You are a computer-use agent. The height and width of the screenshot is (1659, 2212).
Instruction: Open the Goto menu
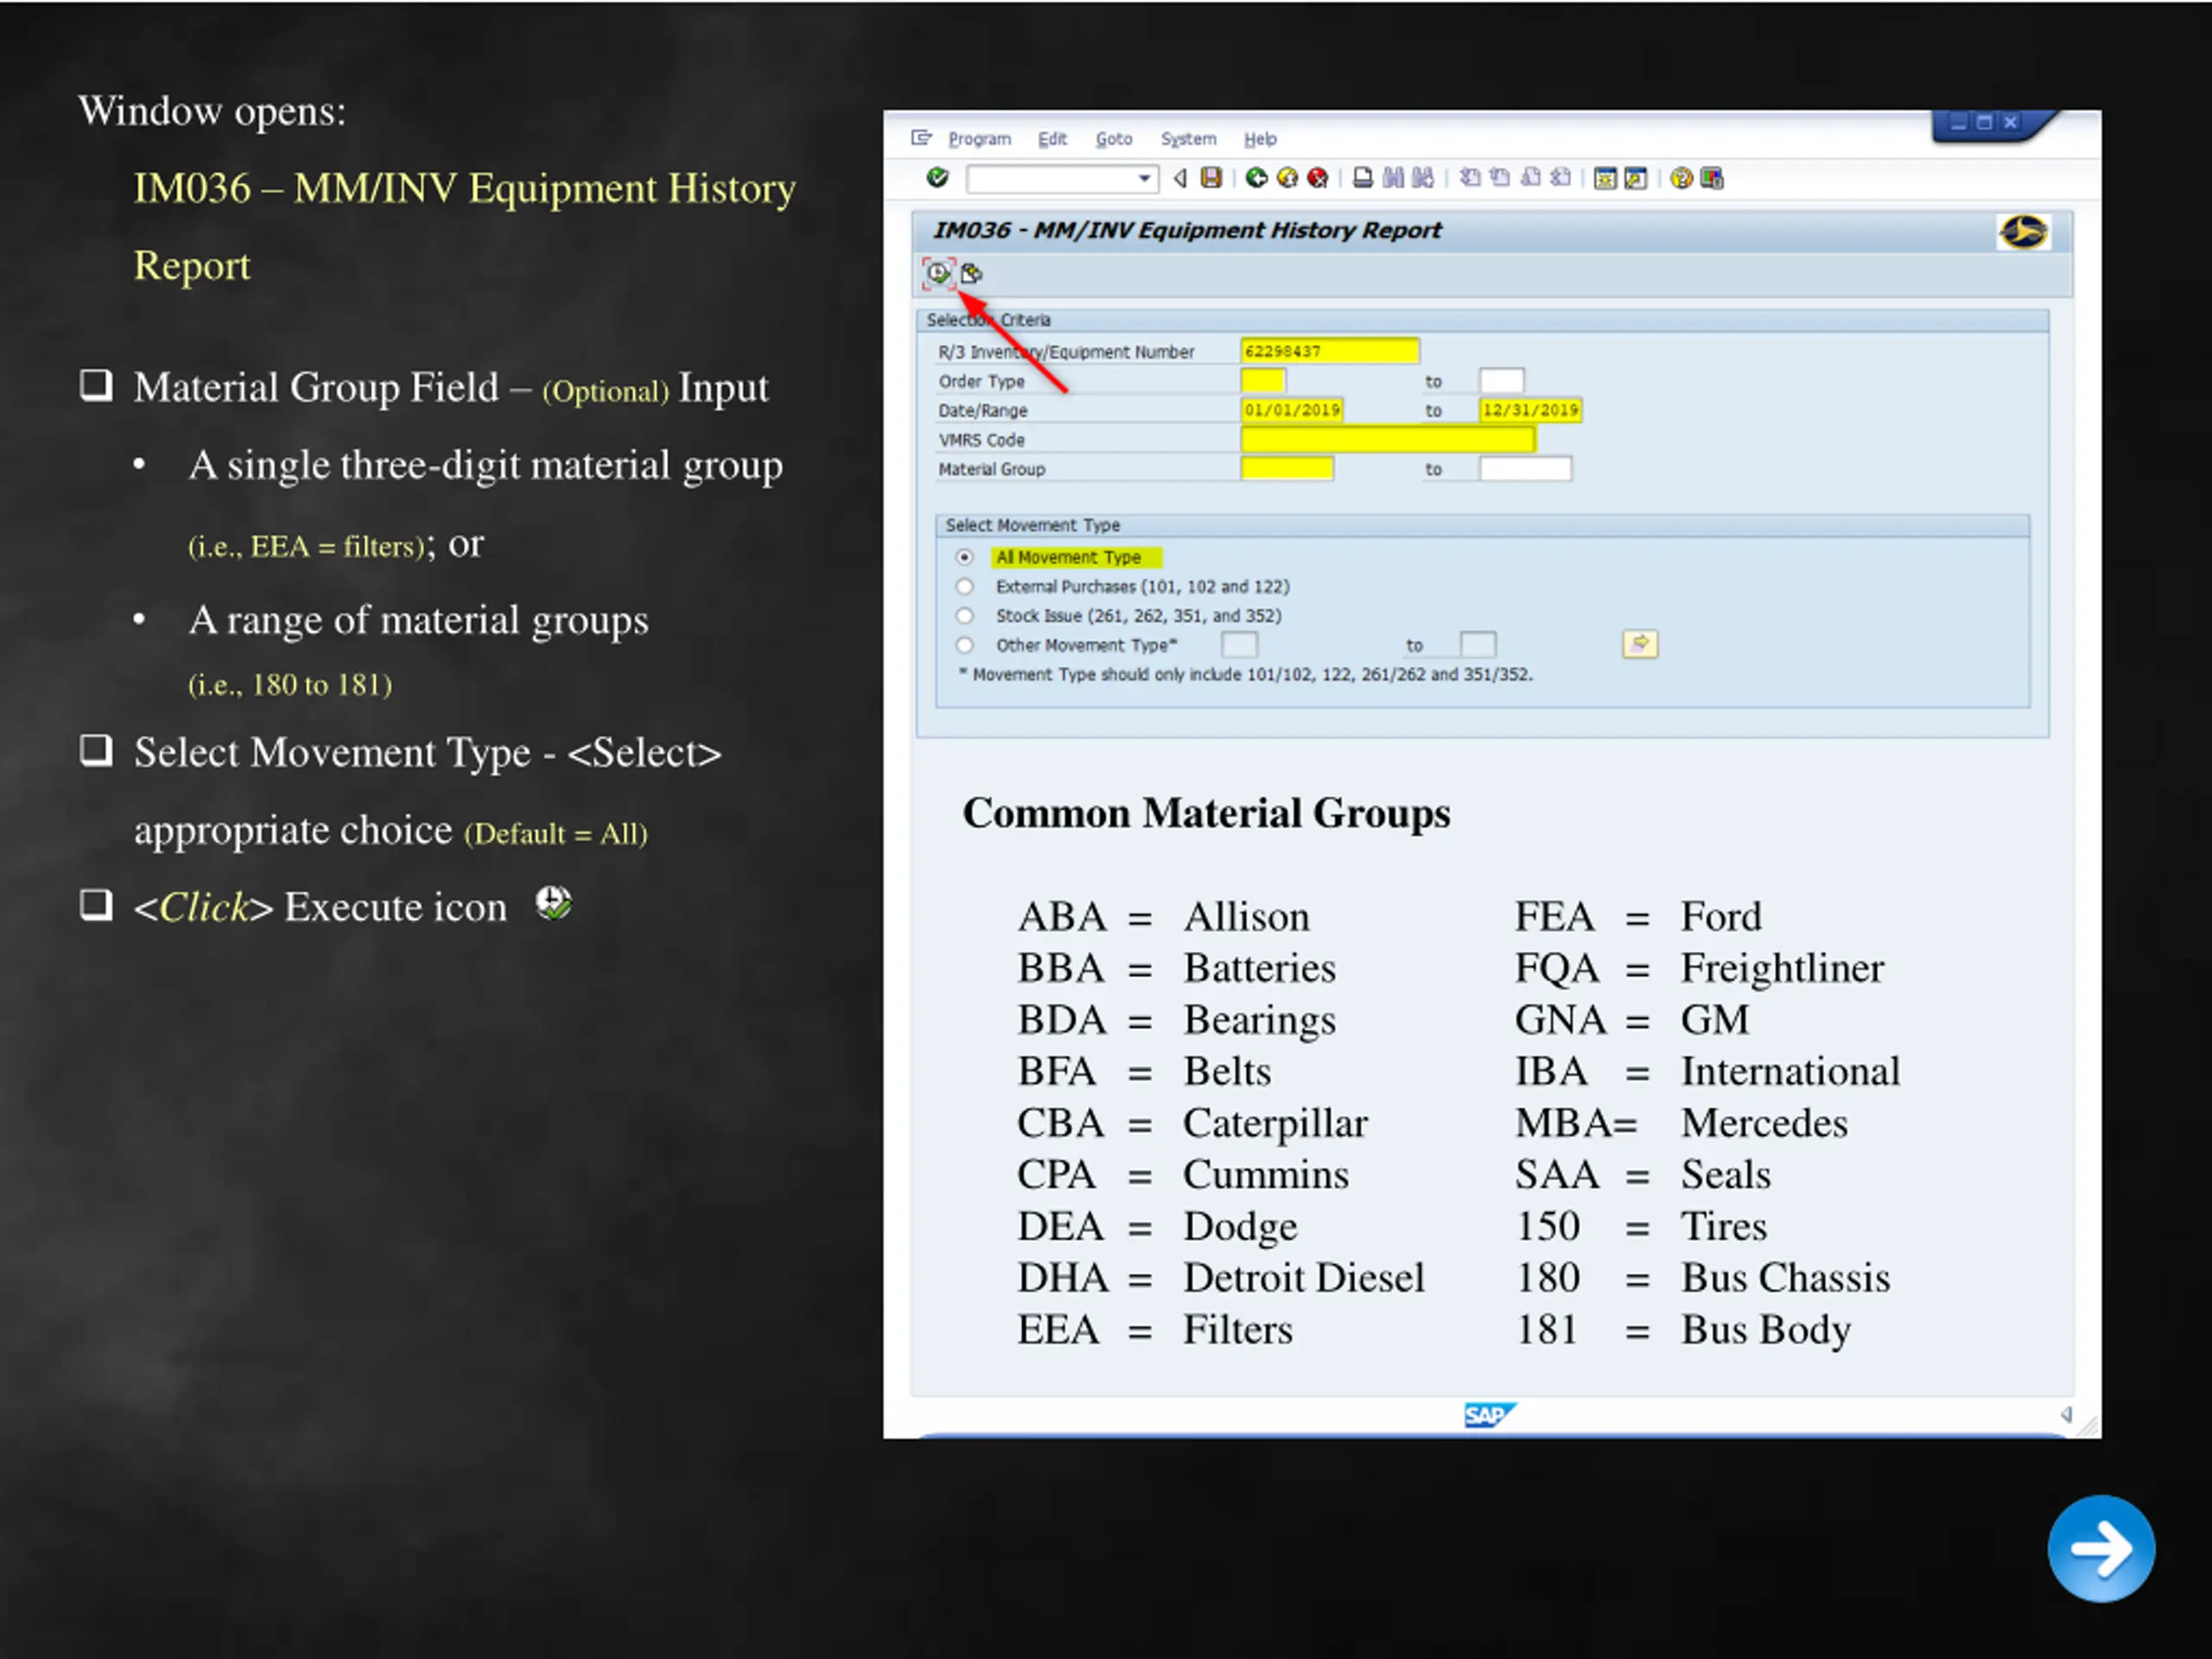[1113, 139]
